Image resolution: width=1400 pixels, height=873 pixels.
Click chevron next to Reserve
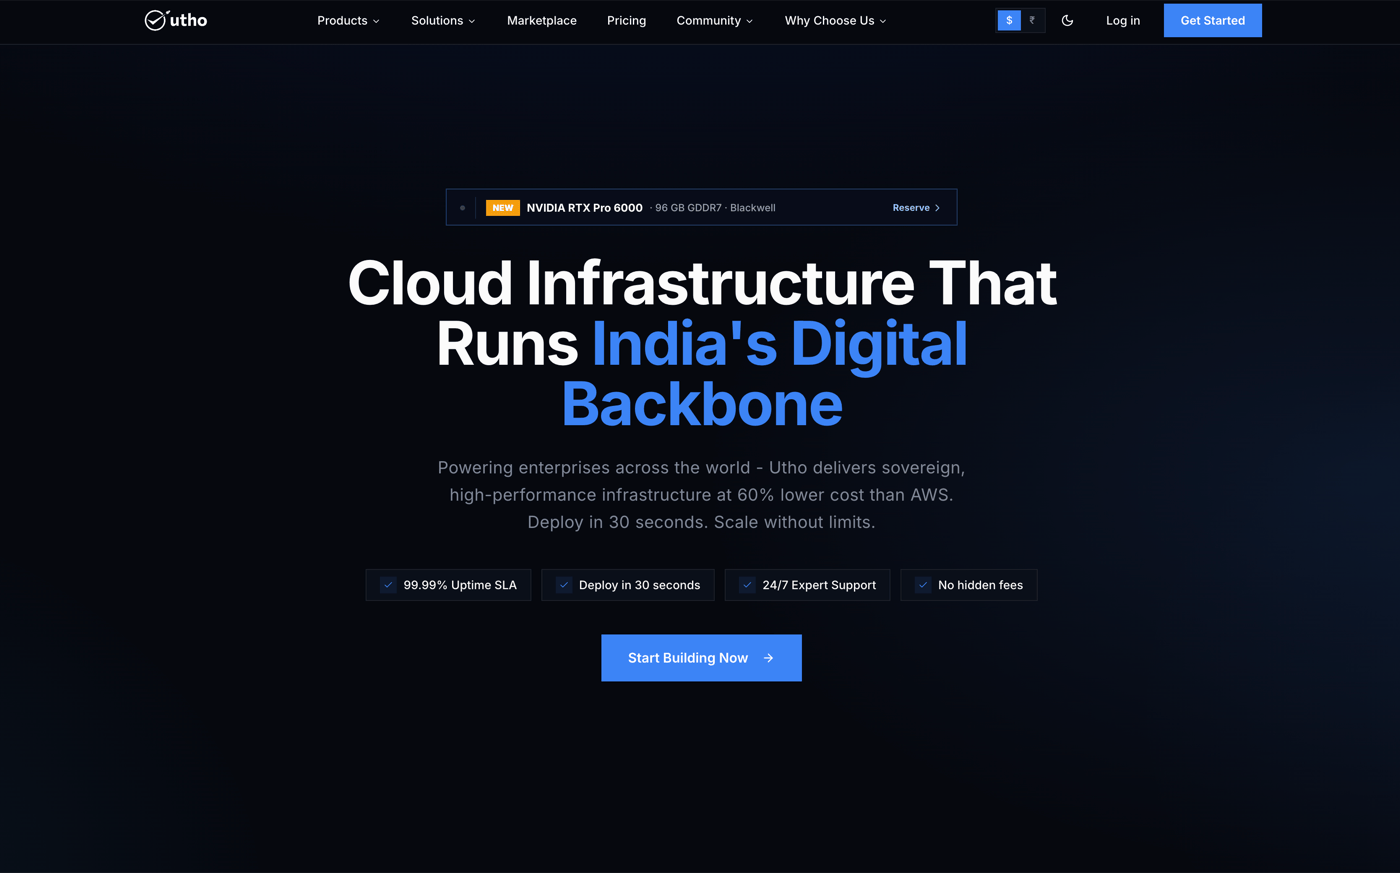[x=937, y=208]
